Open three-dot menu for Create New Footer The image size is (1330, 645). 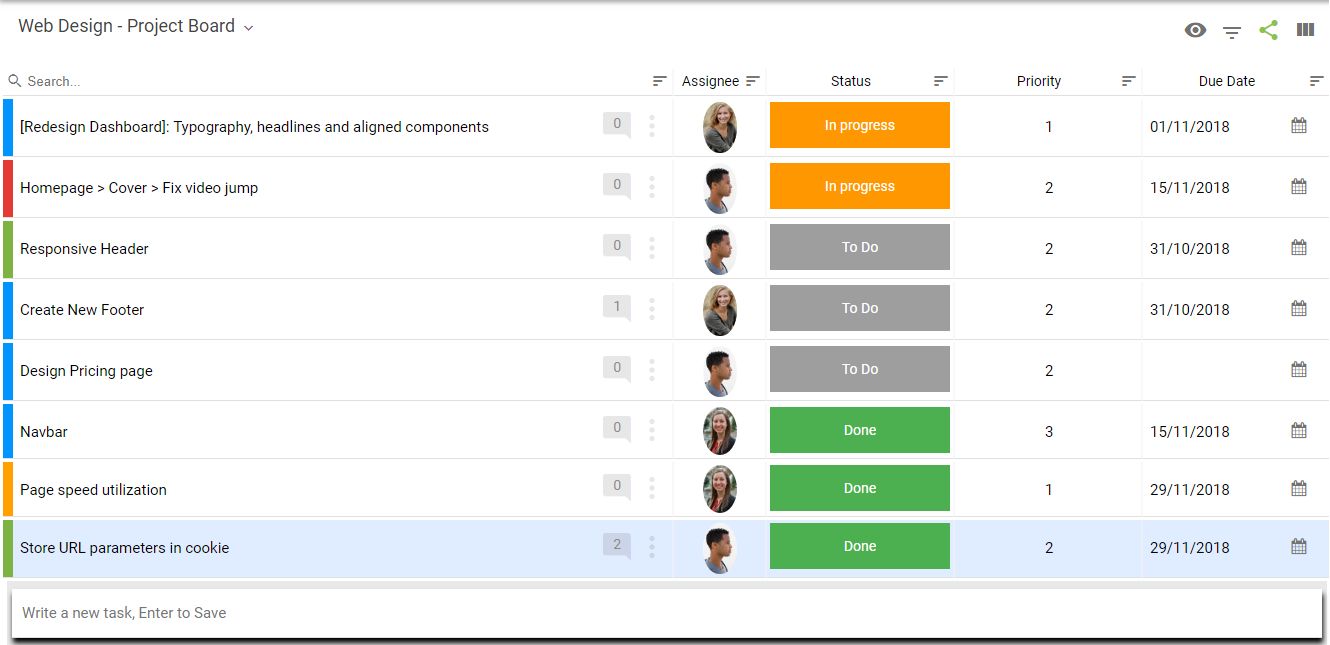click(x=652, y=308)
